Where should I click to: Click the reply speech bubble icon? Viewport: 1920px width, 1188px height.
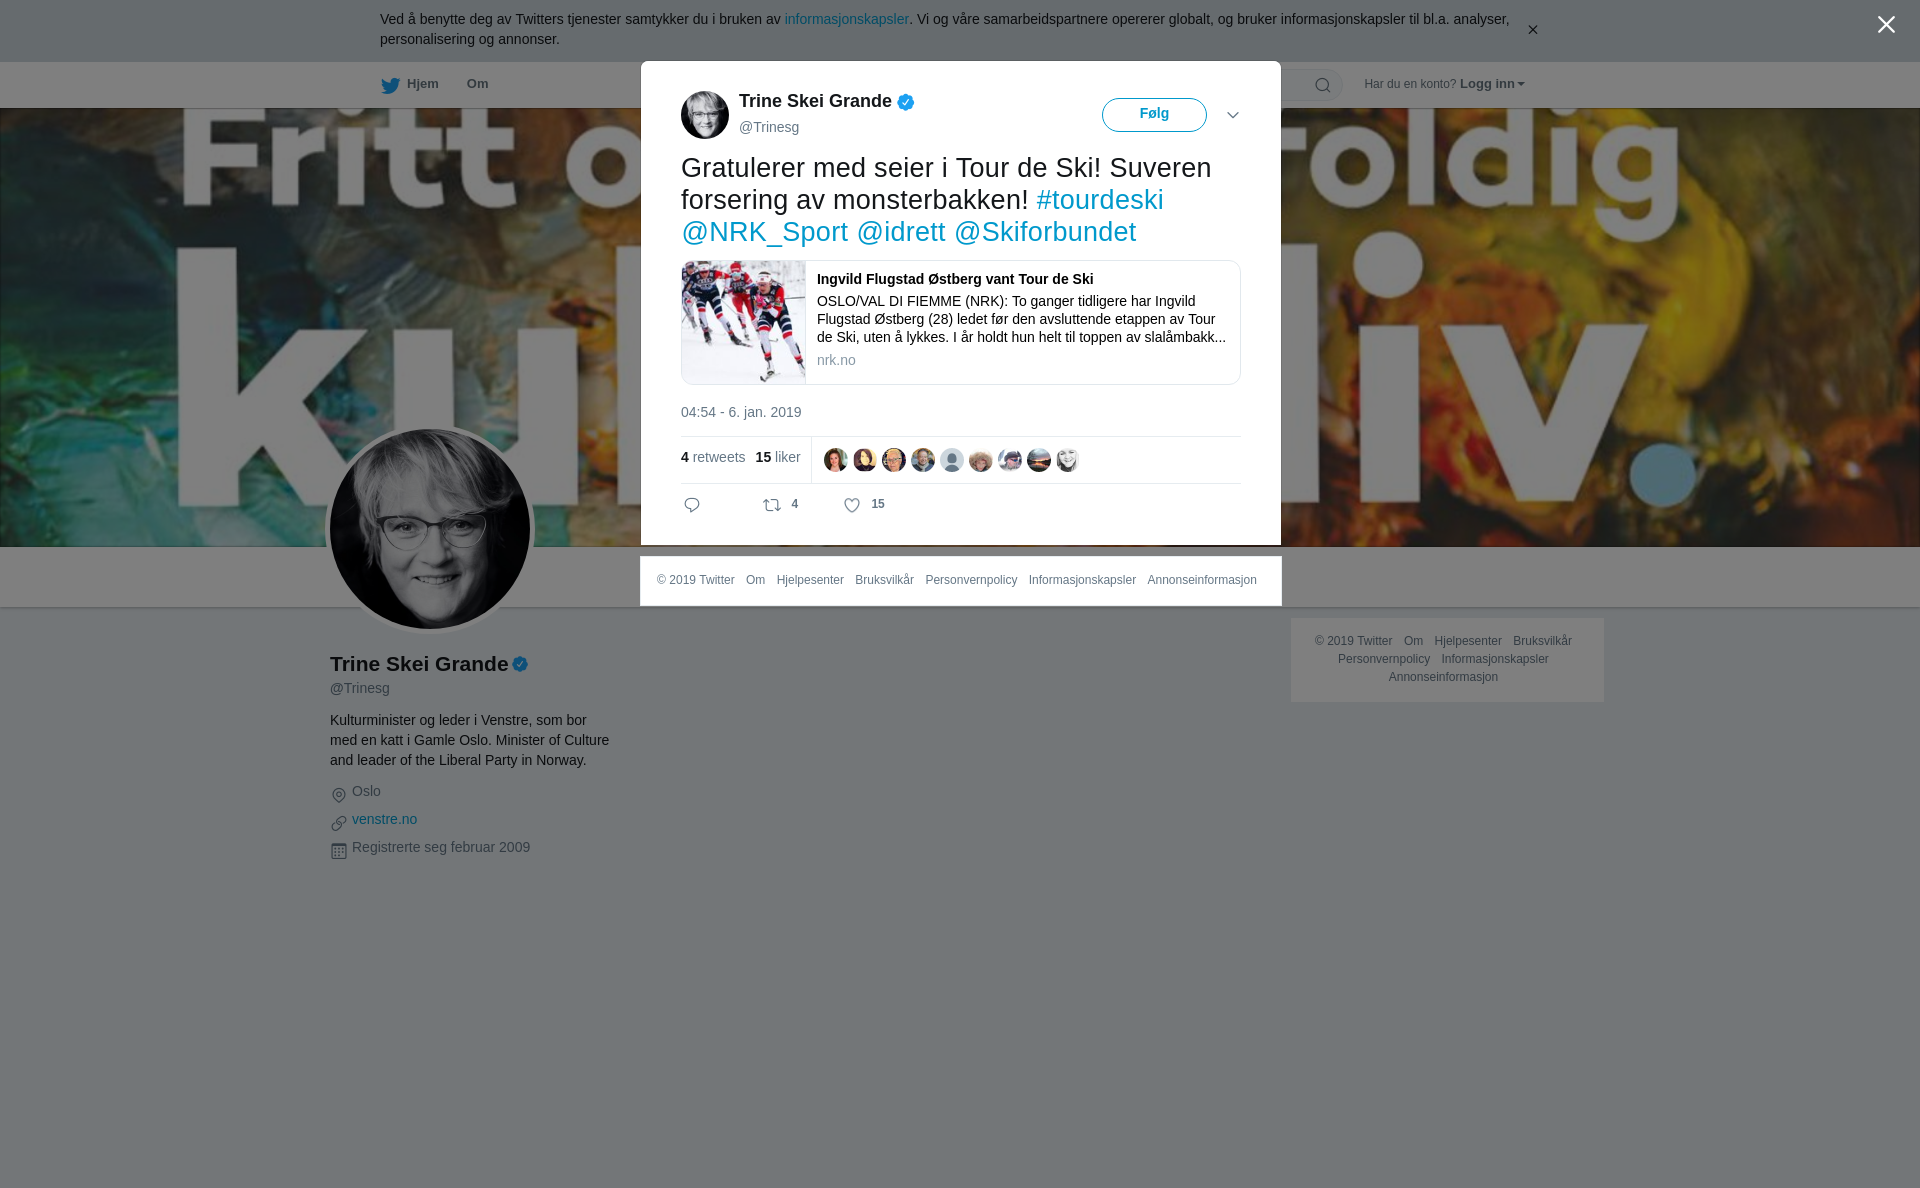(692, 505)
